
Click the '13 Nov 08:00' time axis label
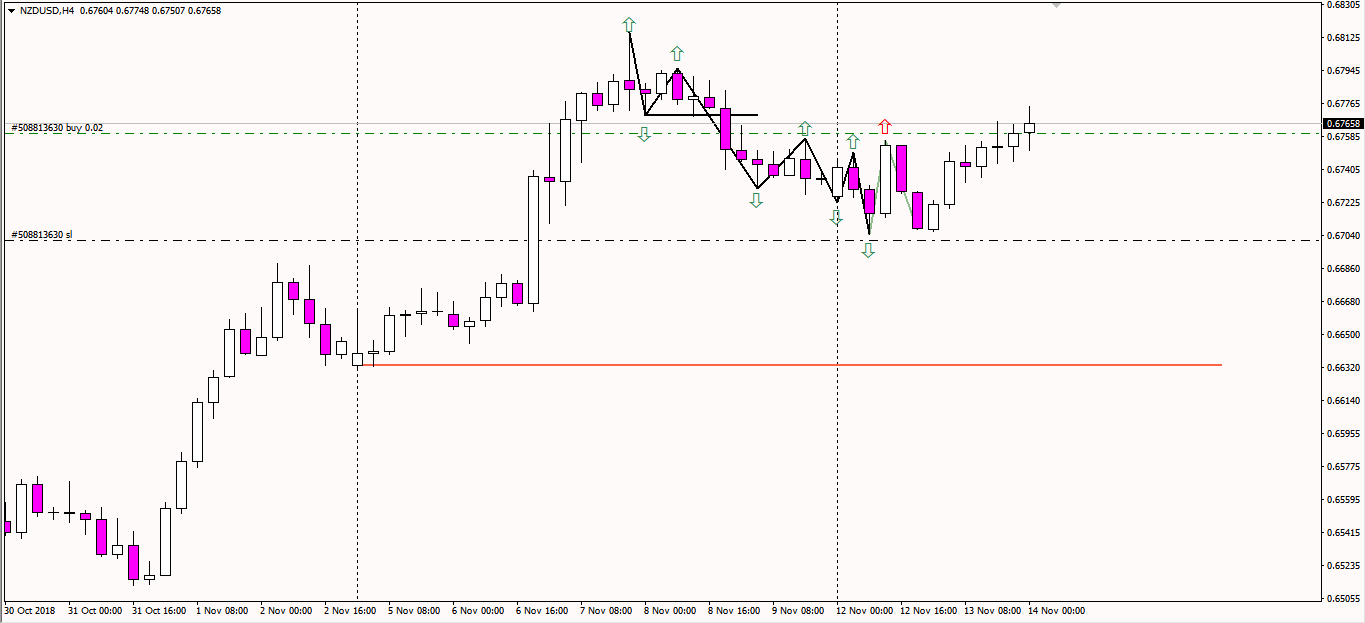tap(992, 611)
